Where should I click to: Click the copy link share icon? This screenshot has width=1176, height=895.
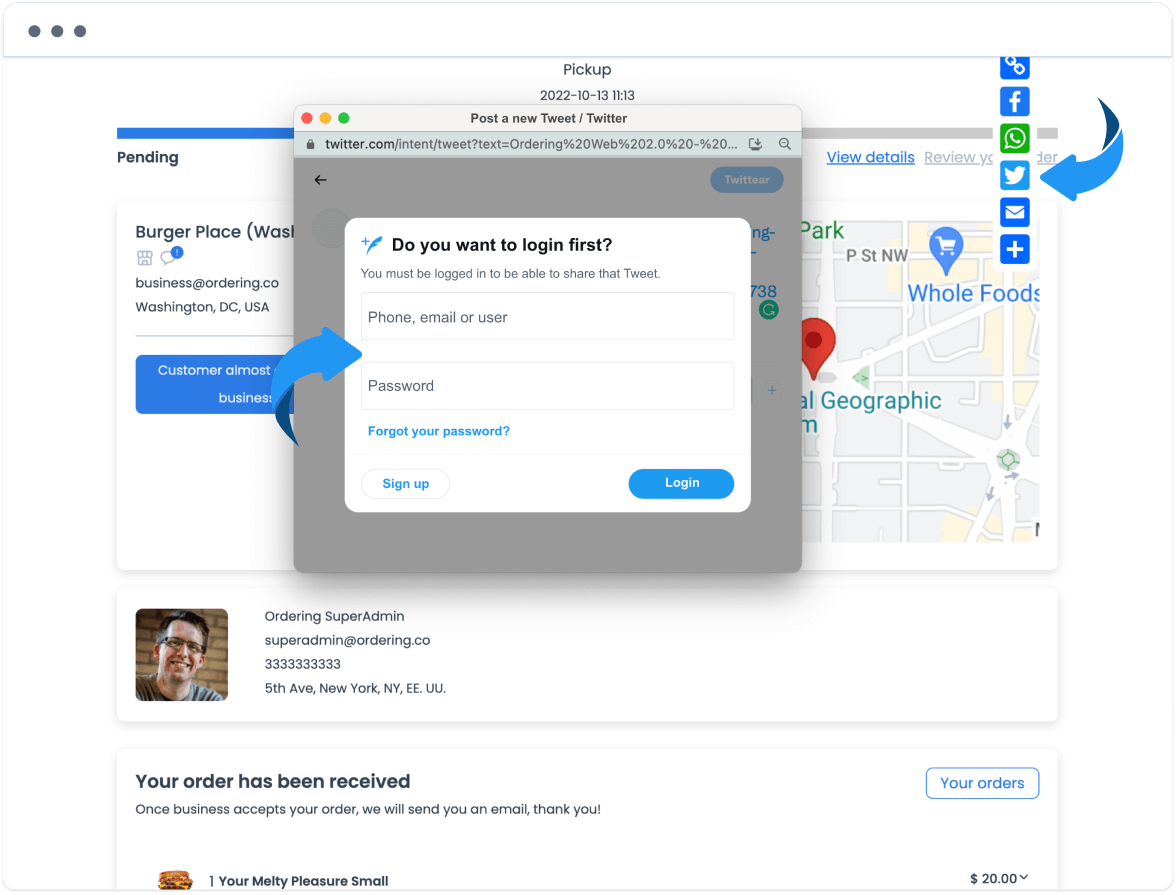pyautogui.click(x=1014, y=66)
